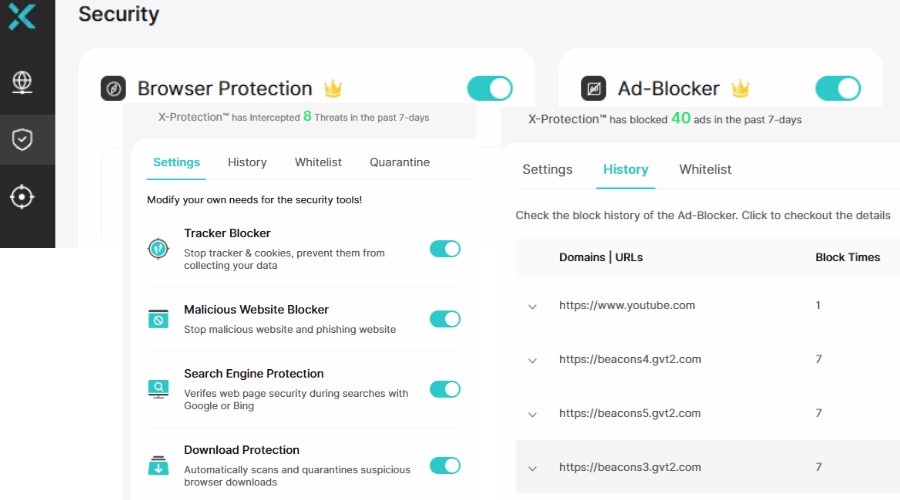Open the crosshair target sidebar icon
Image resolution: width=900 pixels, height=500 pixels.
point(22,196)
